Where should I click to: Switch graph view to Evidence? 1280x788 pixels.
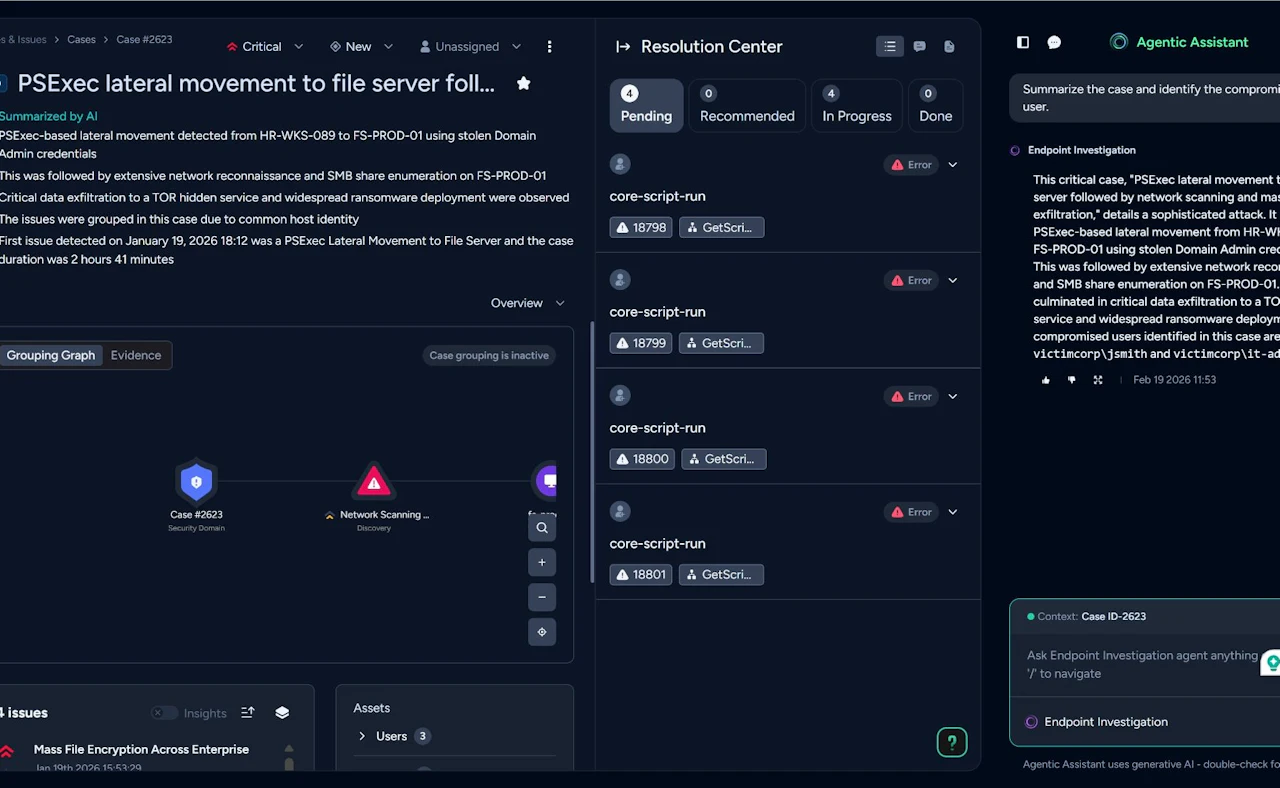click(x=136, y=355)
